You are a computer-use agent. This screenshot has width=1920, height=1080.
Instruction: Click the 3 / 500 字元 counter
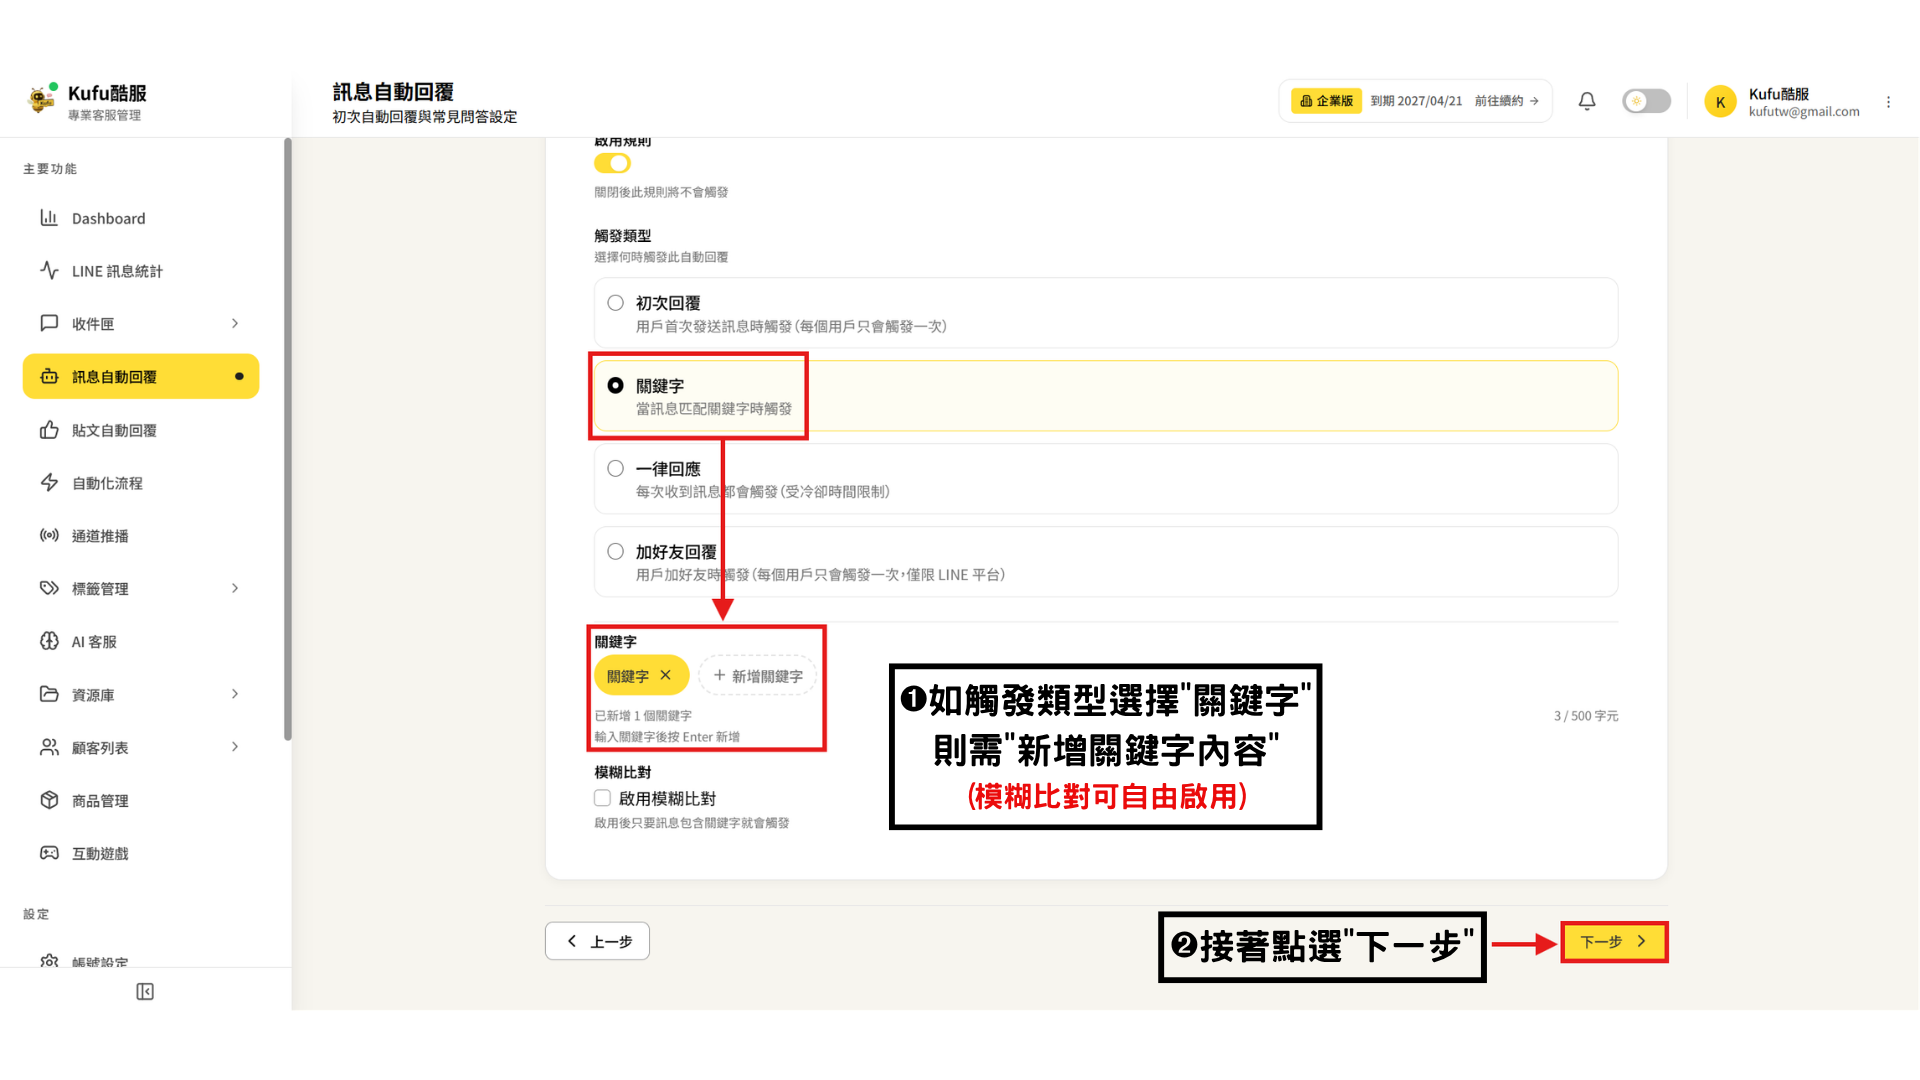pyautogui.click(x=1586, y=716)
